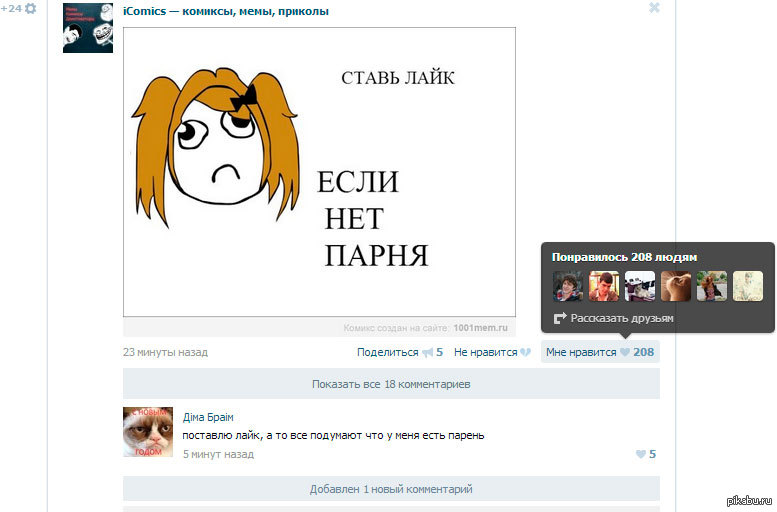Click the 208 likes counter
The image size is (777, 512).
pos(643,352)
